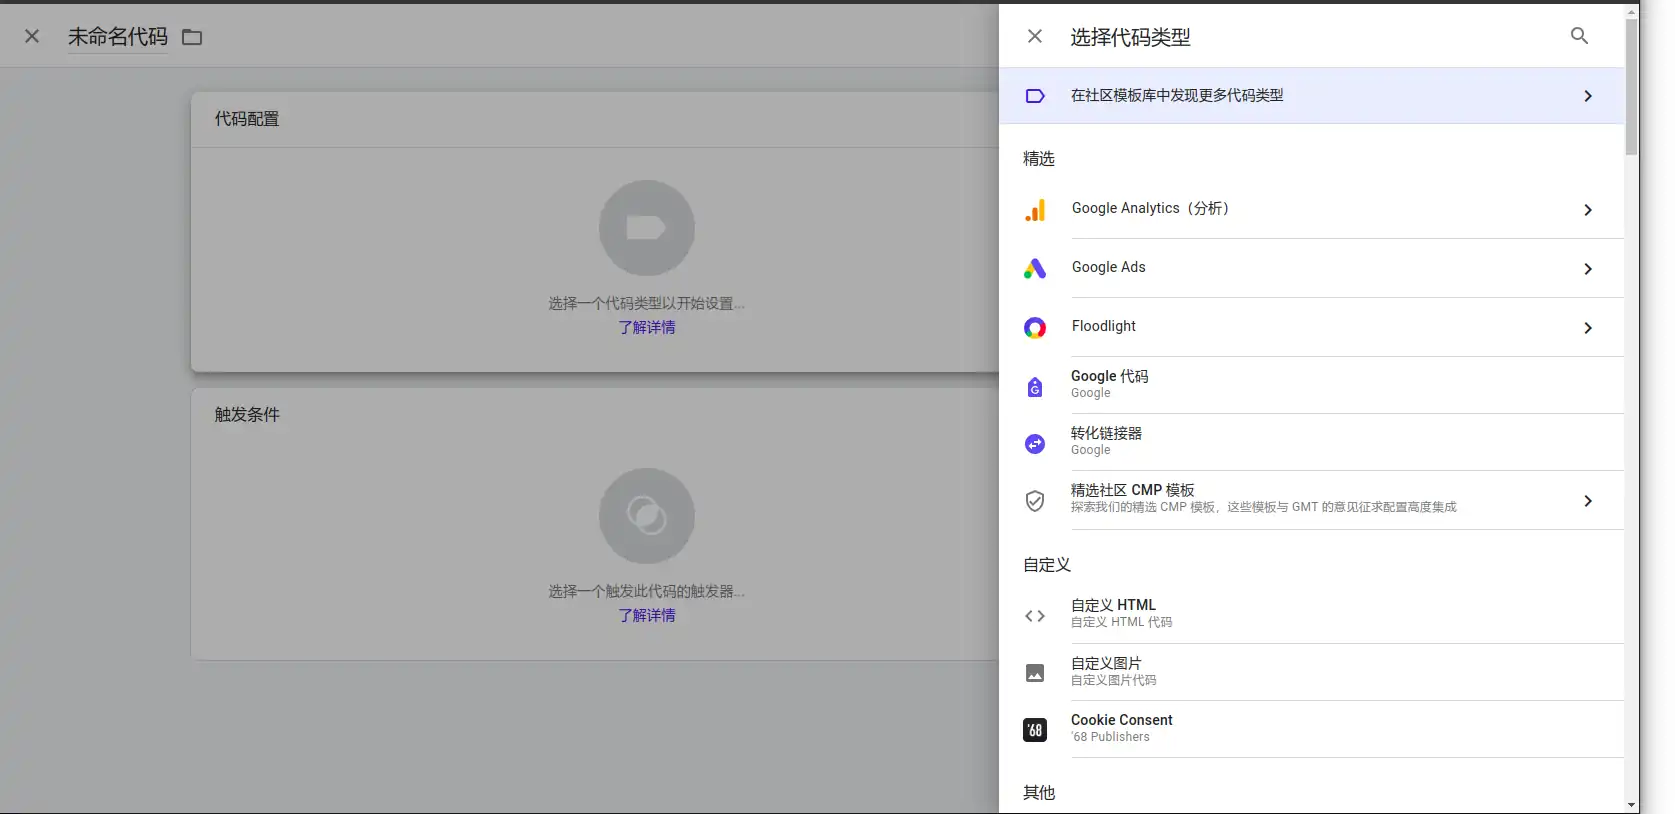
Task: Click the Google 代码 tag icon
Action: (1035, 386)
